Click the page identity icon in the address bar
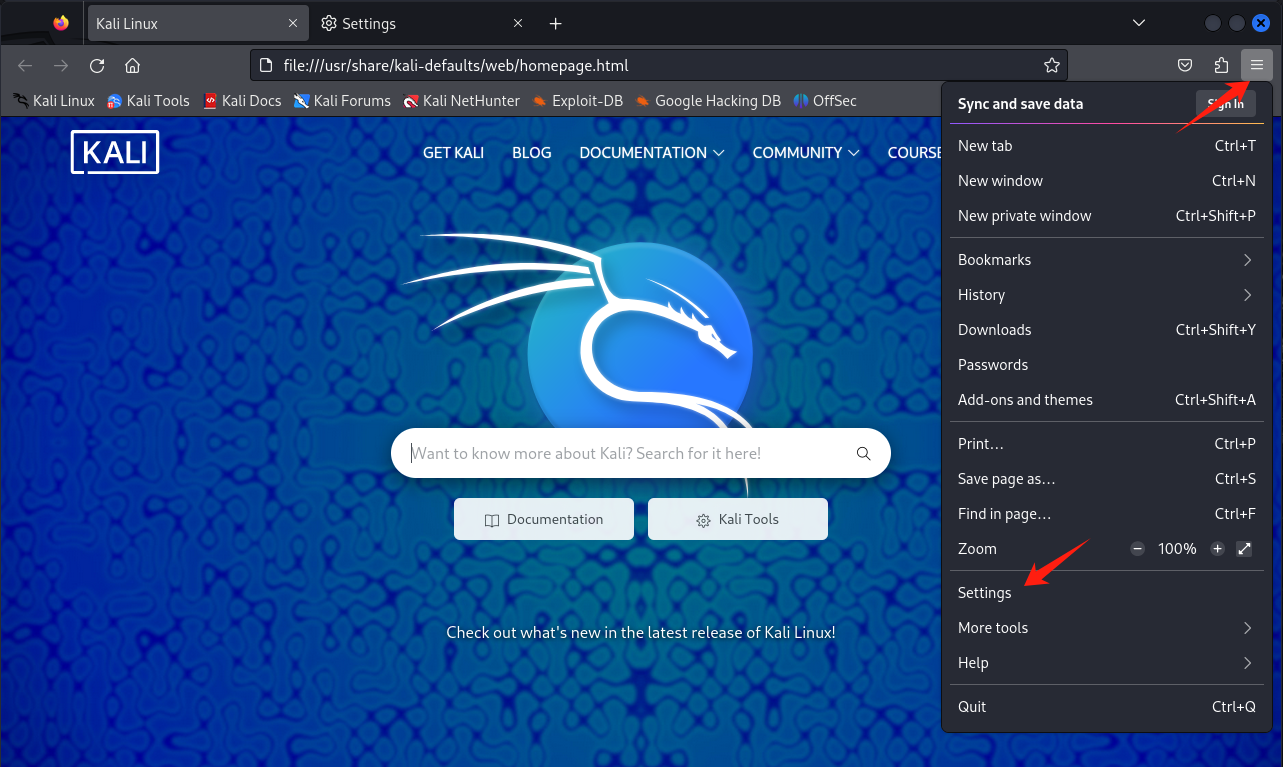Image resolution: width=1283 pixels, height=767 pixels. (265, 66)
